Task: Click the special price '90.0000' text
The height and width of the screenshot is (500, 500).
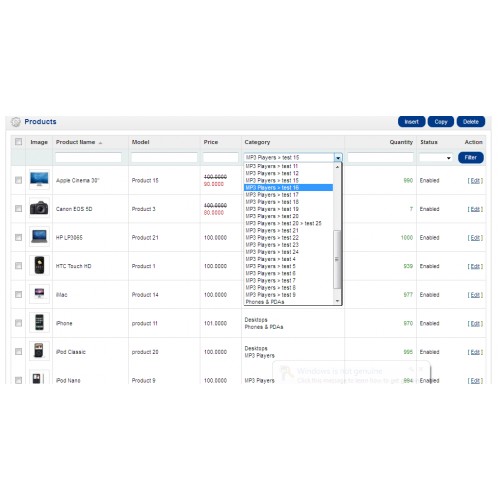Action: (214, 184)
